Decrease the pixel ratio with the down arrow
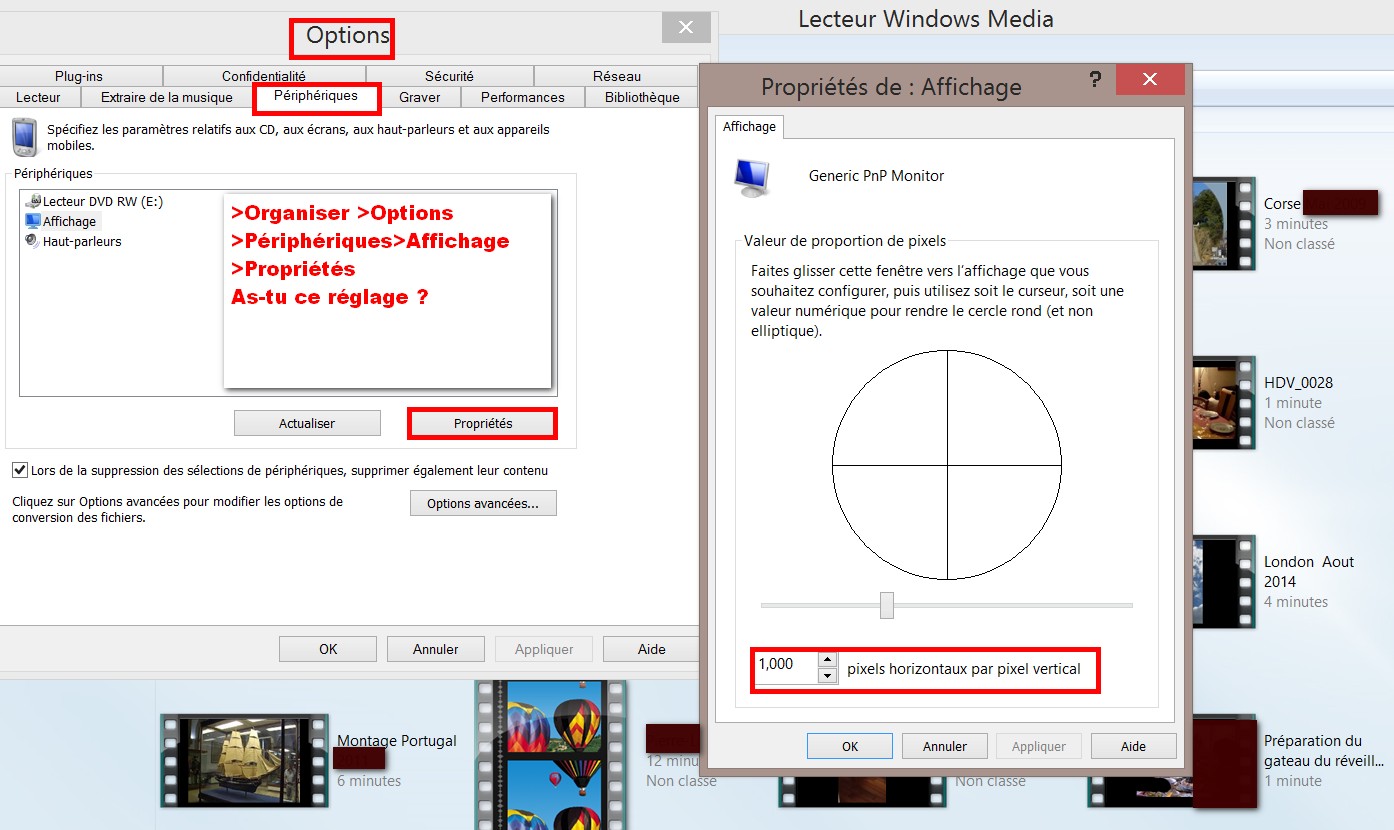Screen dimensions: 1394x830 coord(827,675)
